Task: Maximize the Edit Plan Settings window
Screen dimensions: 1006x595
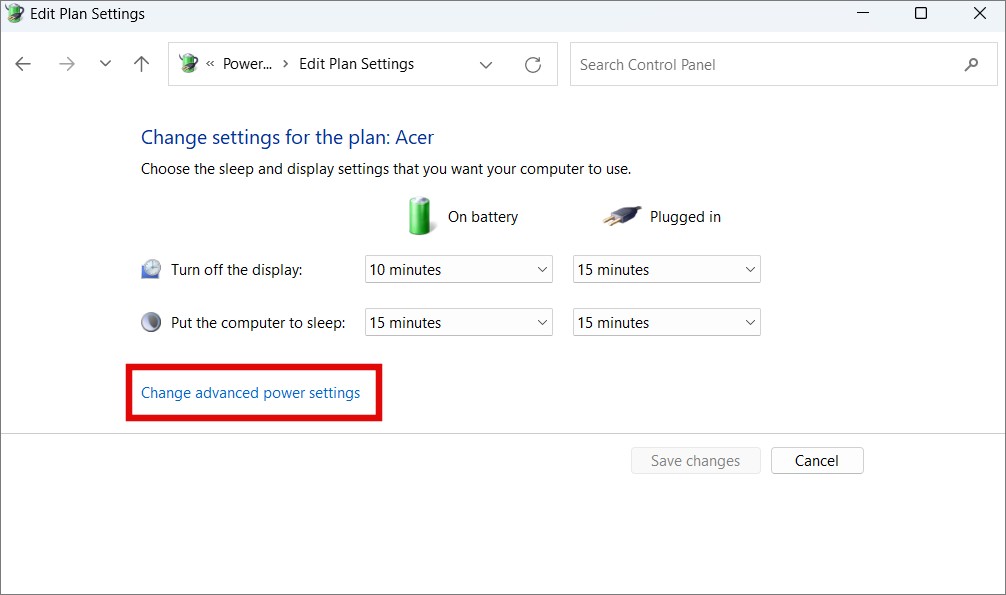Action: tap(921, 13)
